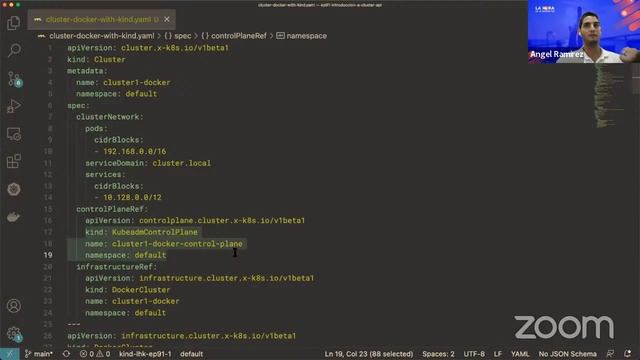Screen dimensions: 640x360
Task: Open the Kubernetes extension view
Action: point(13,189)
